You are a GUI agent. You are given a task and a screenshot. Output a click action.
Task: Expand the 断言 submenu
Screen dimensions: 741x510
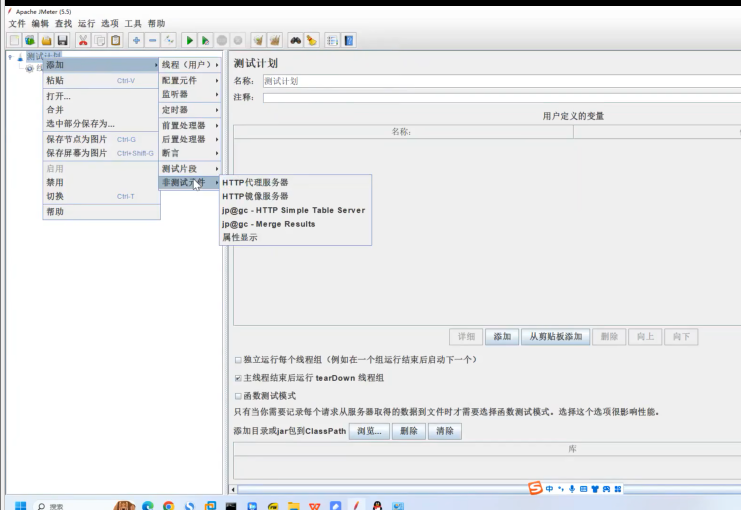click(x=190, y=153)
